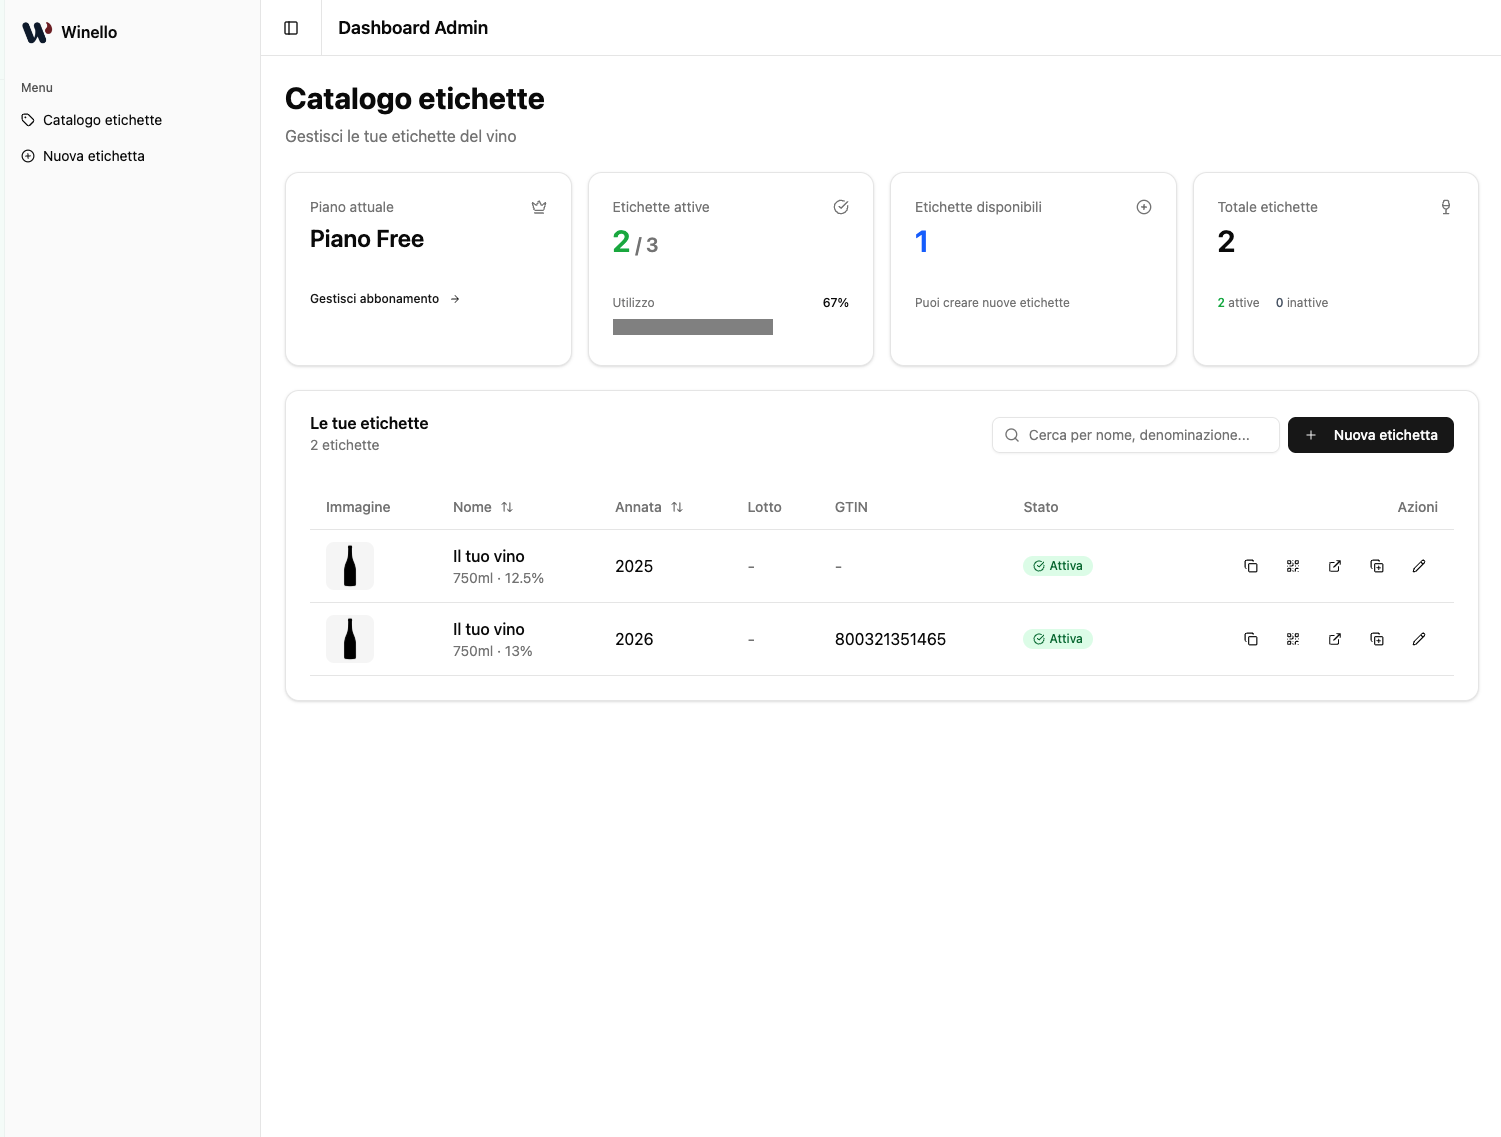Follow the Gestisci abbonamento link
This screenshot has width=1501, height=1137.
click(x=374, y=298)
